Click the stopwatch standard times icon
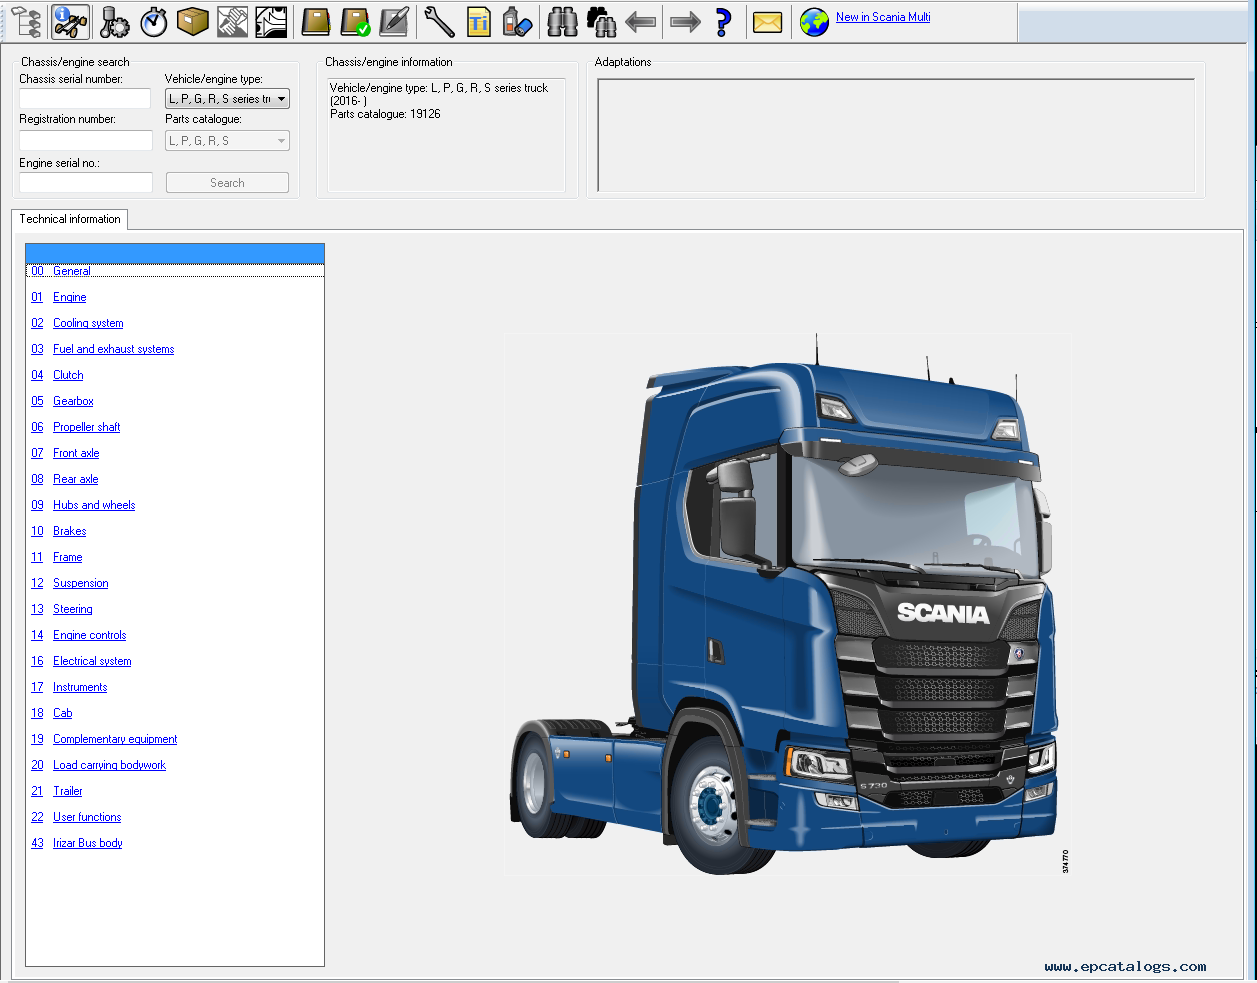The height and width of the screenshot is (983, 1257). [x=154, y=21]
